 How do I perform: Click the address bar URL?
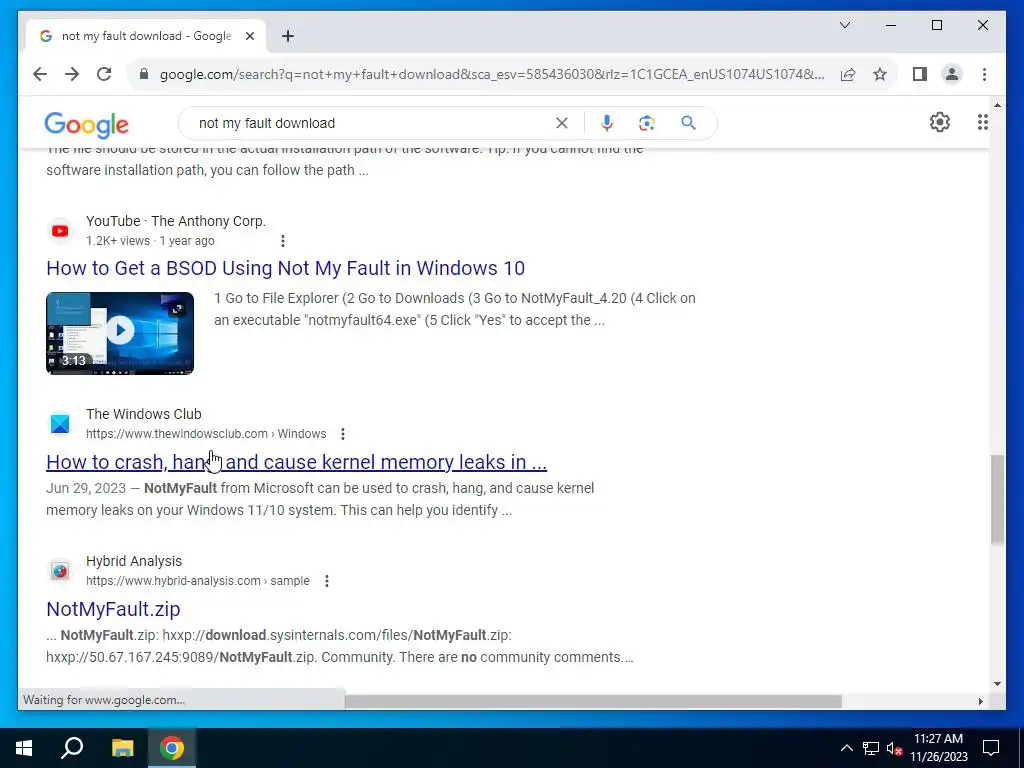point(491,74)
